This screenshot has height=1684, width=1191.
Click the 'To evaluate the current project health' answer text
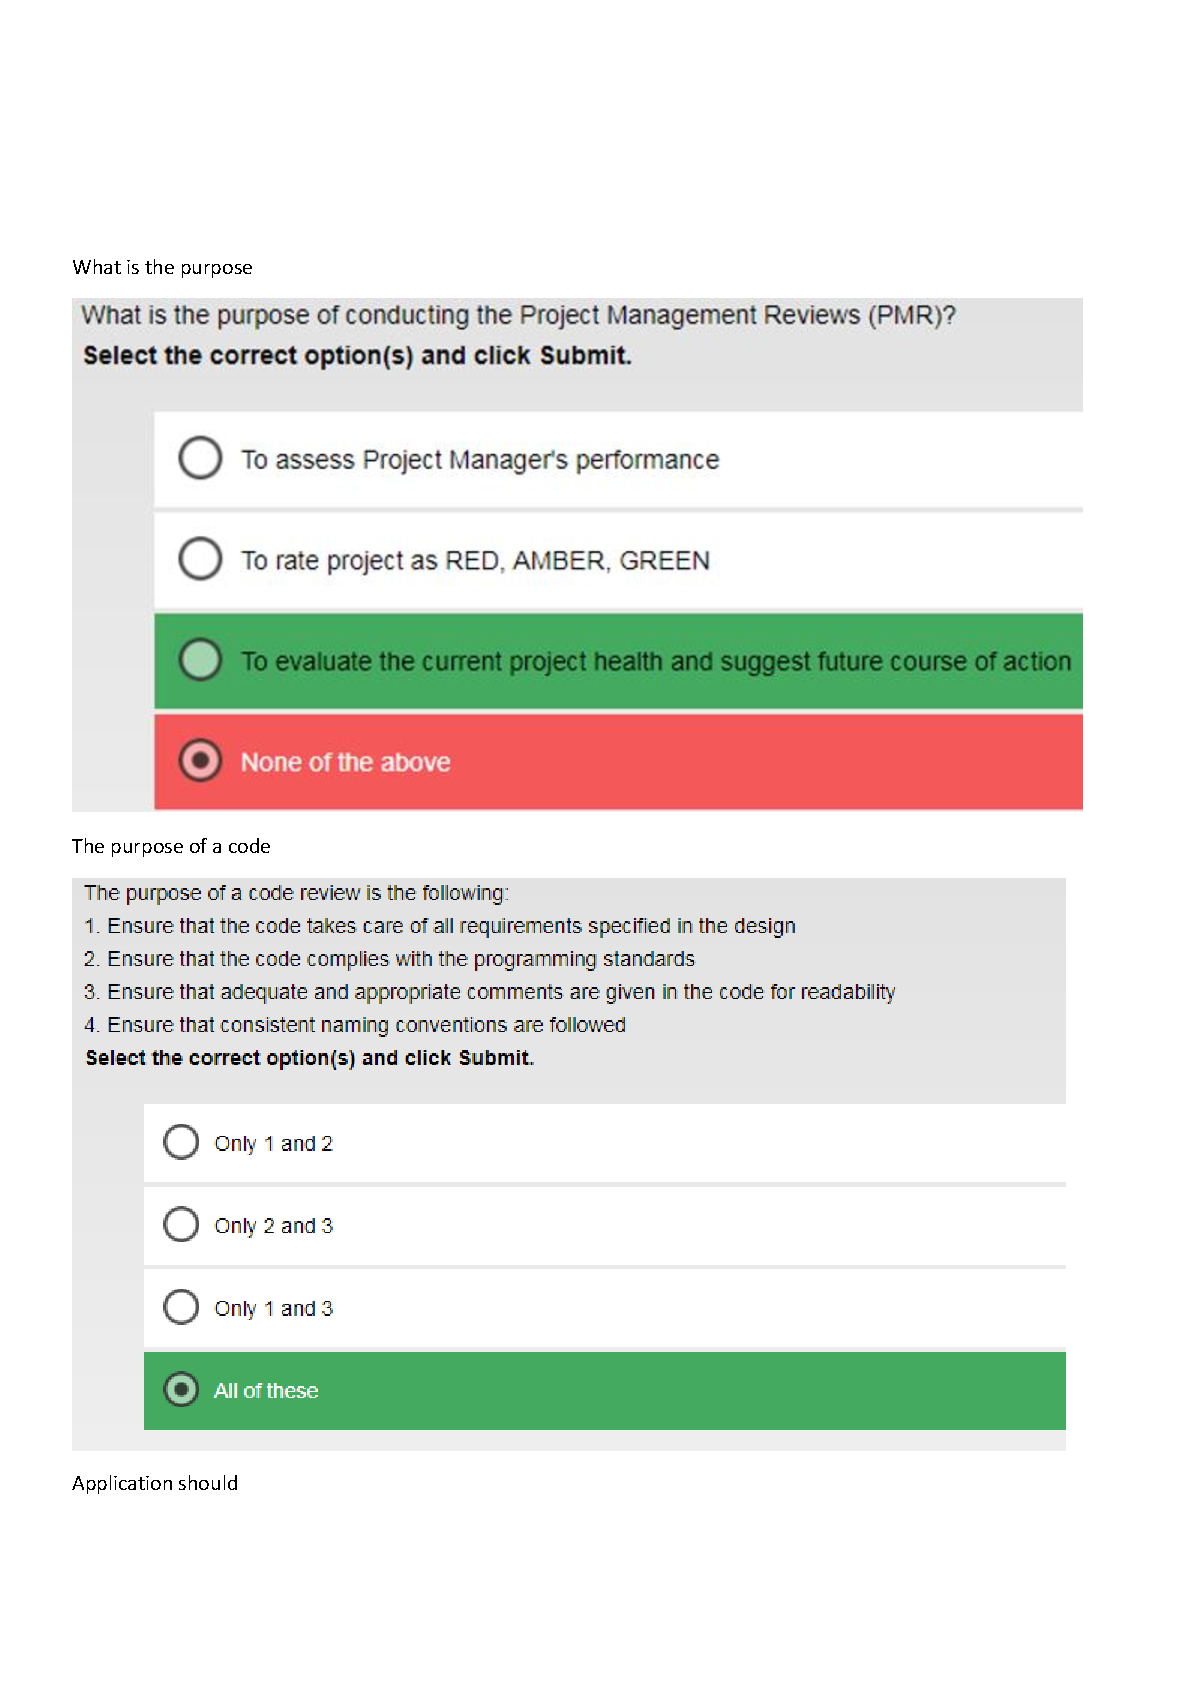click(655, 661)
